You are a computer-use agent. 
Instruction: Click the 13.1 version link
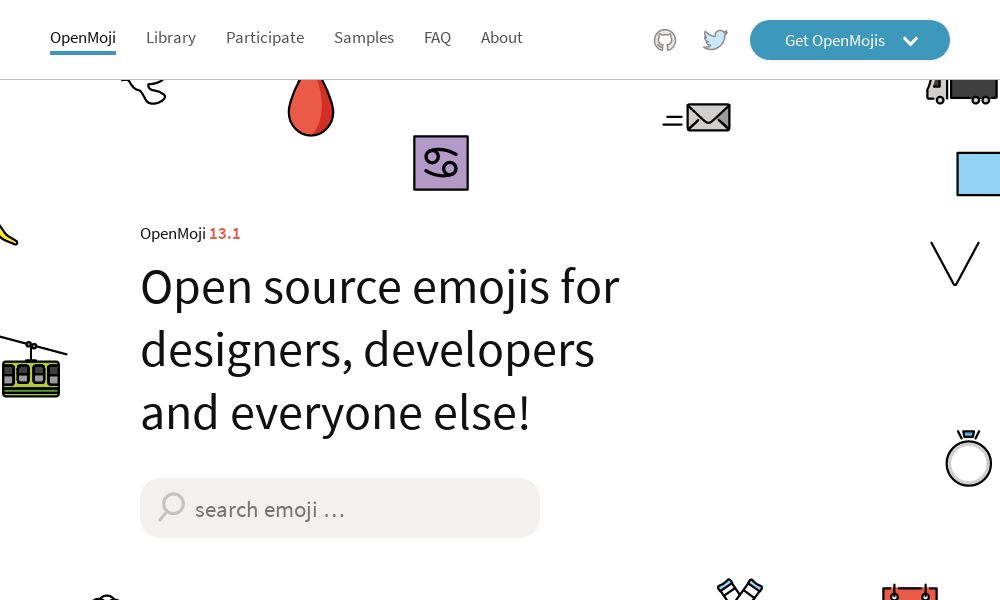coord(224,233)
